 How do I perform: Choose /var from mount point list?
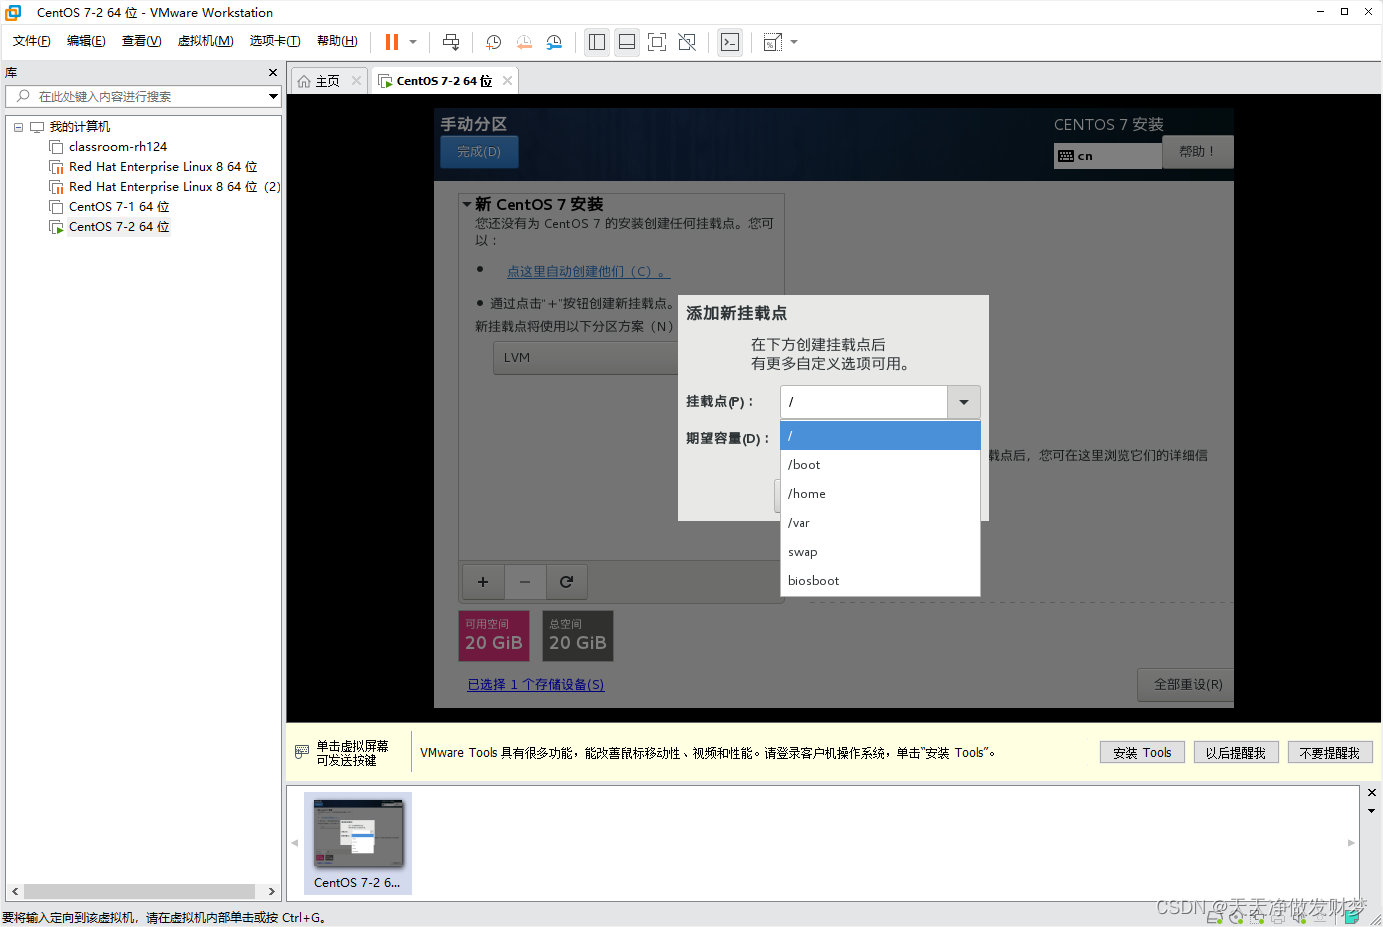[x=880, y=523]
